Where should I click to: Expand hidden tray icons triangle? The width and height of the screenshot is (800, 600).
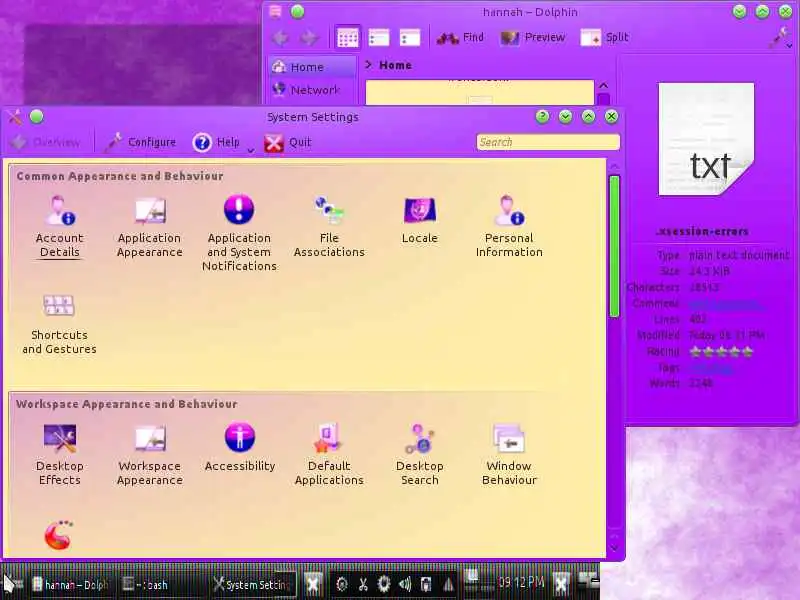[448, 584]
